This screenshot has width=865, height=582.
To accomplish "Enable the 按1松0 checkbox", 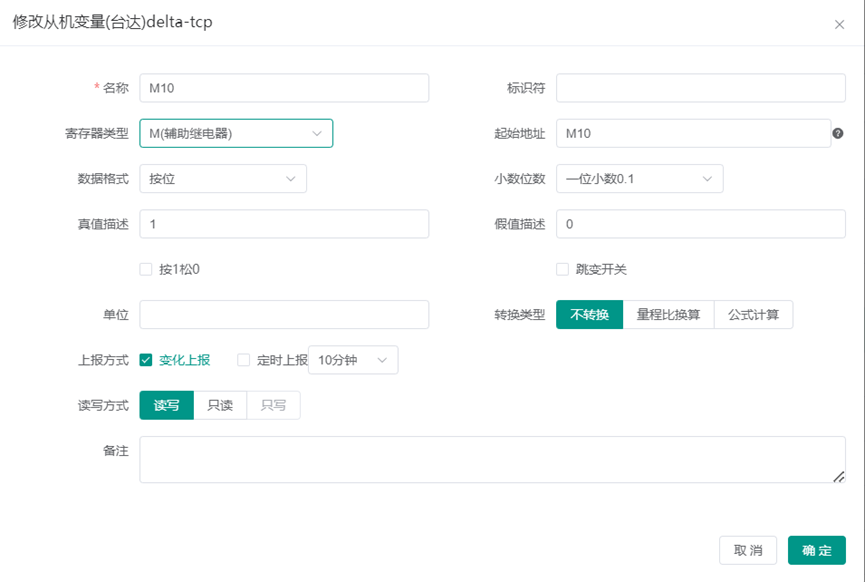I will click(146, 269).
